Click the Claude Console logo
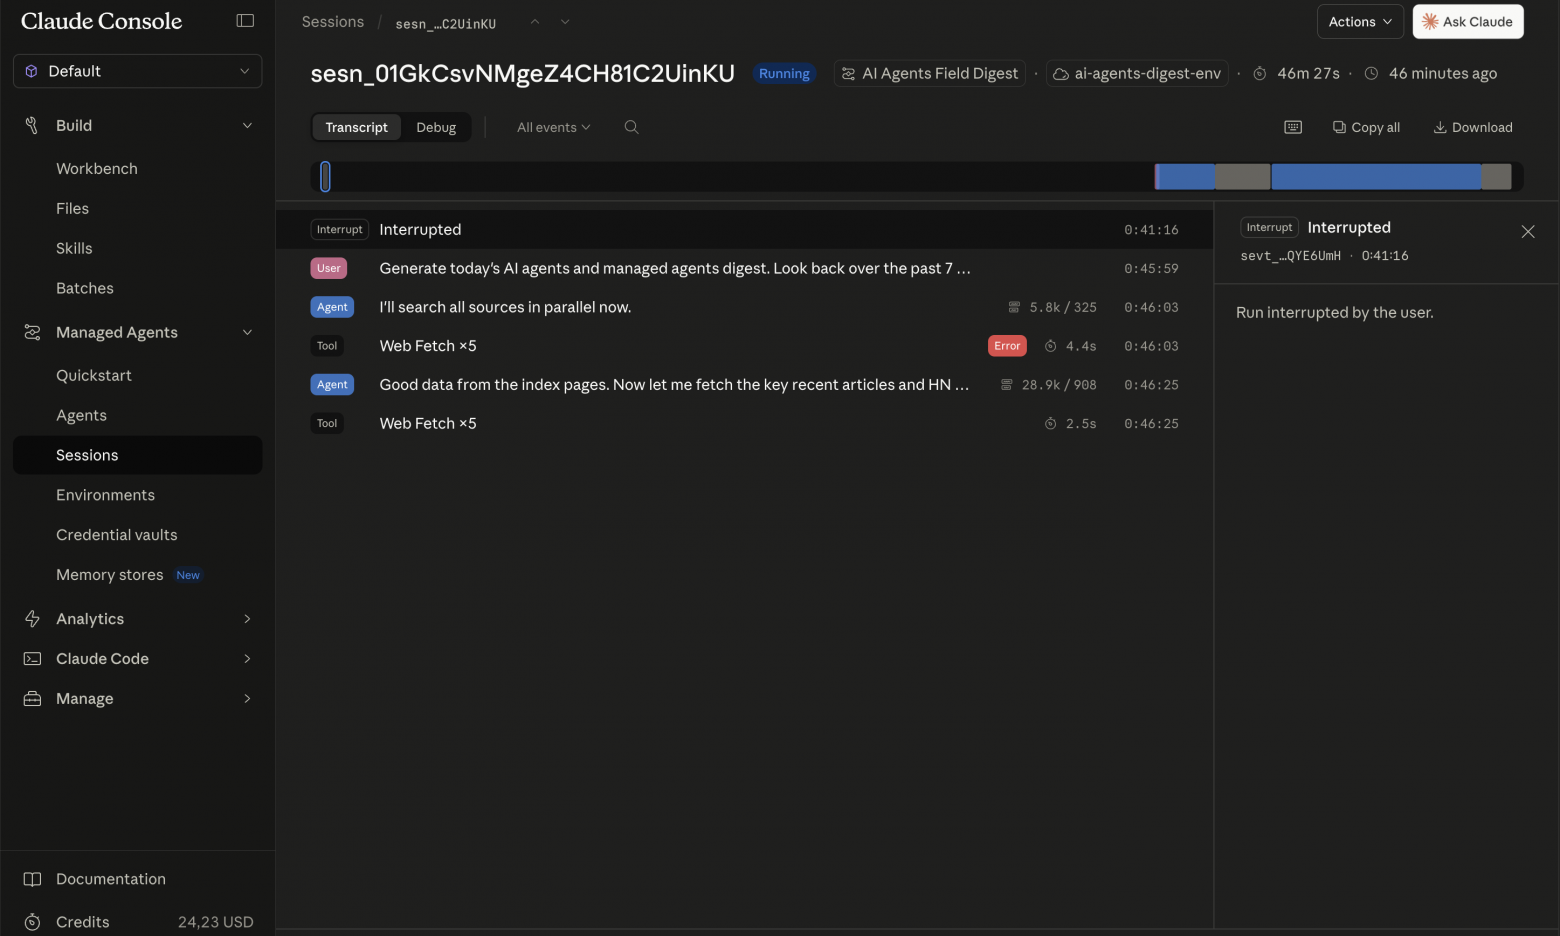The image size is (1560, 936). 101,21
